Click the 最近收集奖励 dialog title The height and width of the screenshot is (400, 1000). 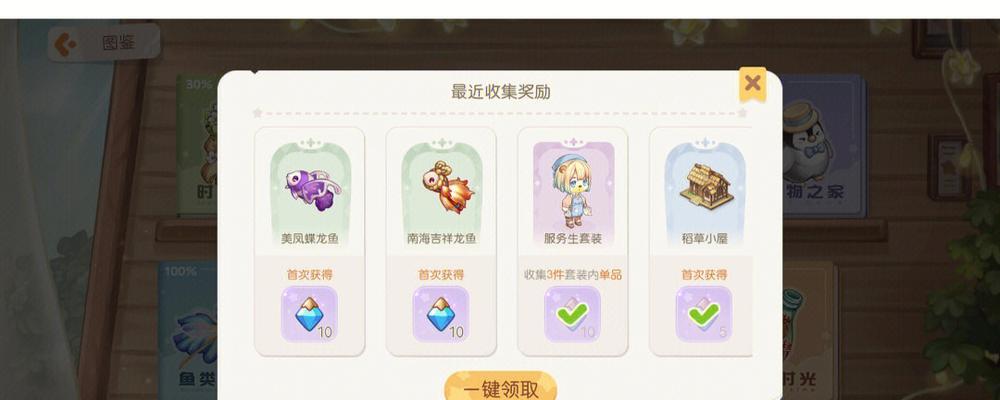(501, 92)
